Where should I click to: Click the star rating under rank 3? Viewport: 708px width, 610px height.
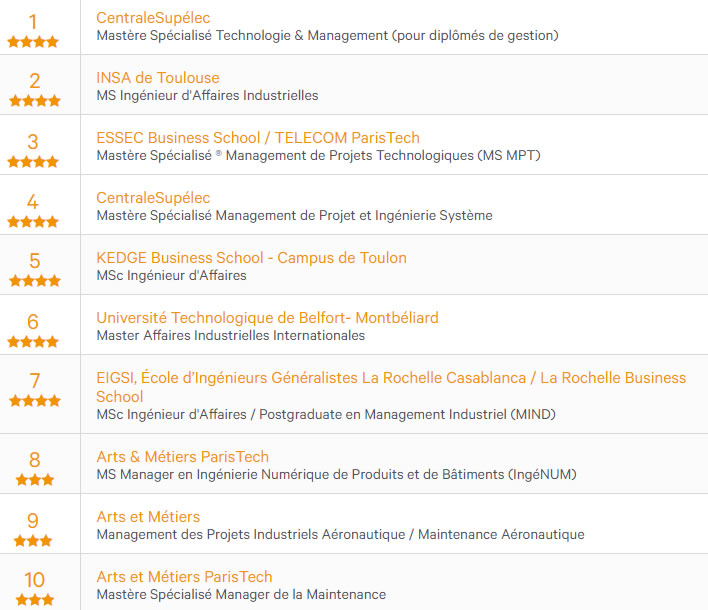[x=33, y=162]
